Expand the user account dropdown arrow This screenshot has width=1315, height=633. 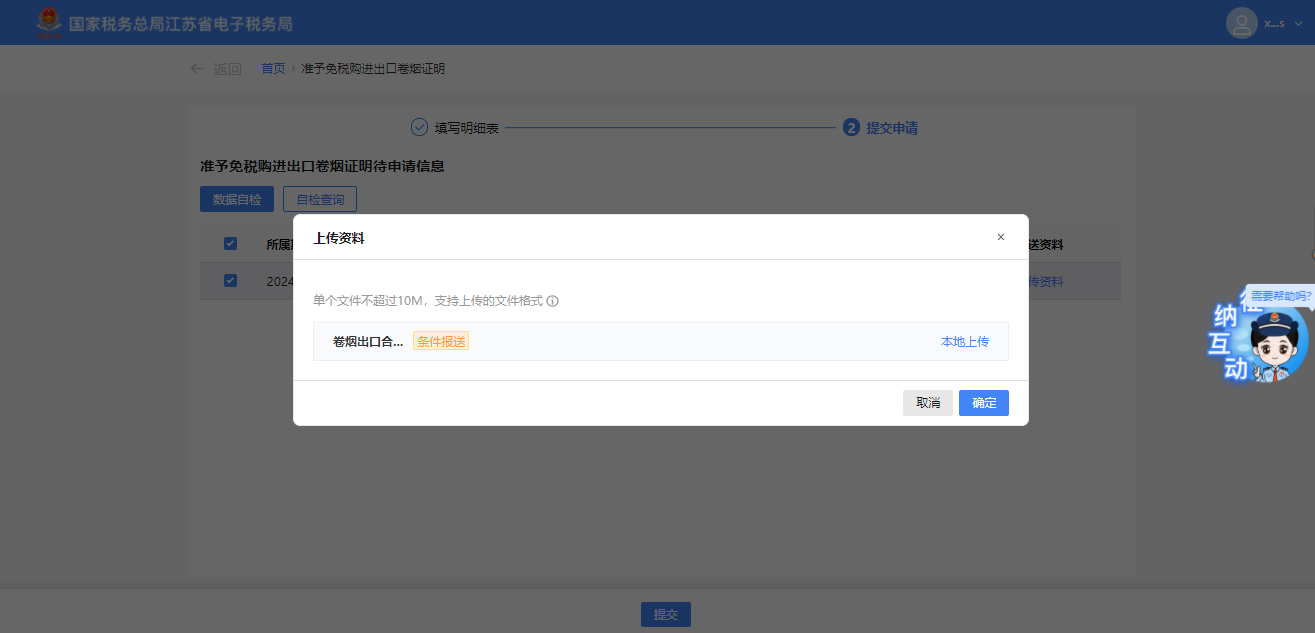pos(1299,24)
